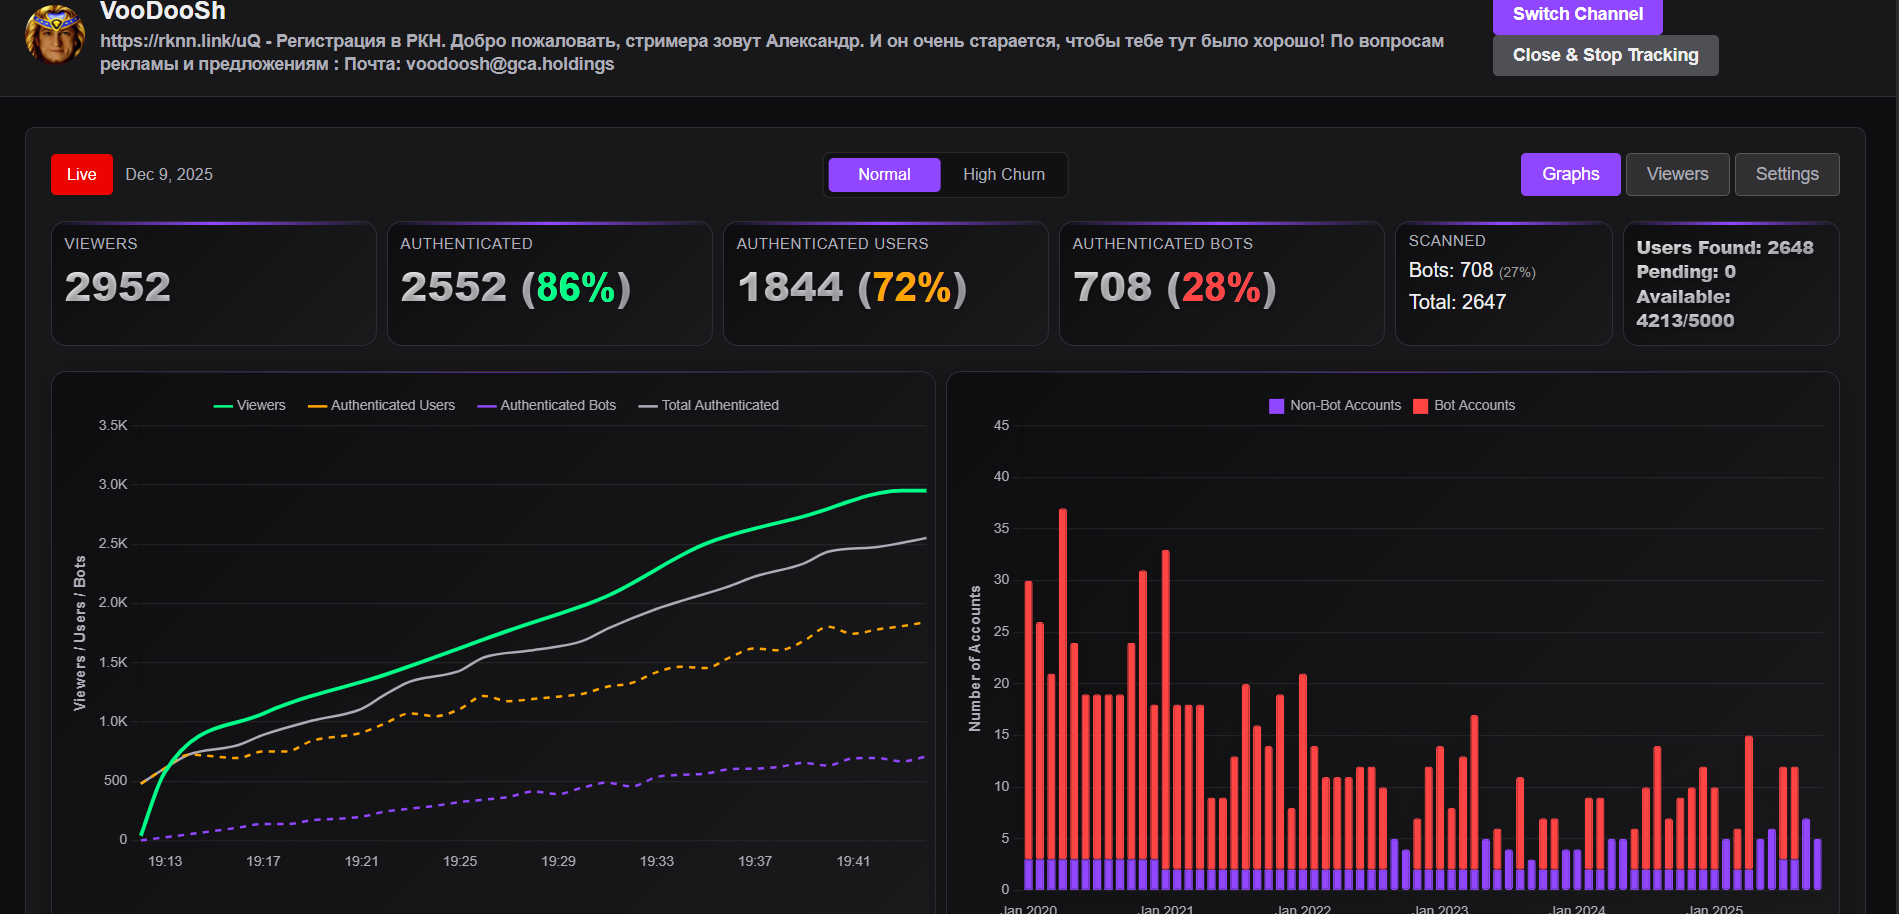Switch to the Viewers tab

coord(1677,174)
